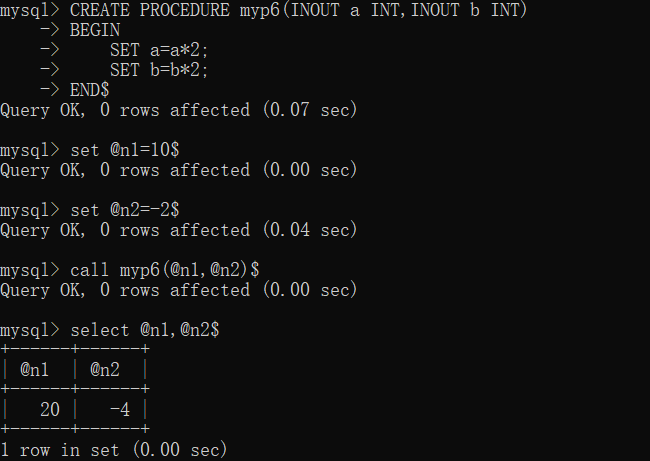Screen dimensions: 650x461
Task: Click the CREATE PROCEDURE myp6 command line
Action: click(264, 10)
